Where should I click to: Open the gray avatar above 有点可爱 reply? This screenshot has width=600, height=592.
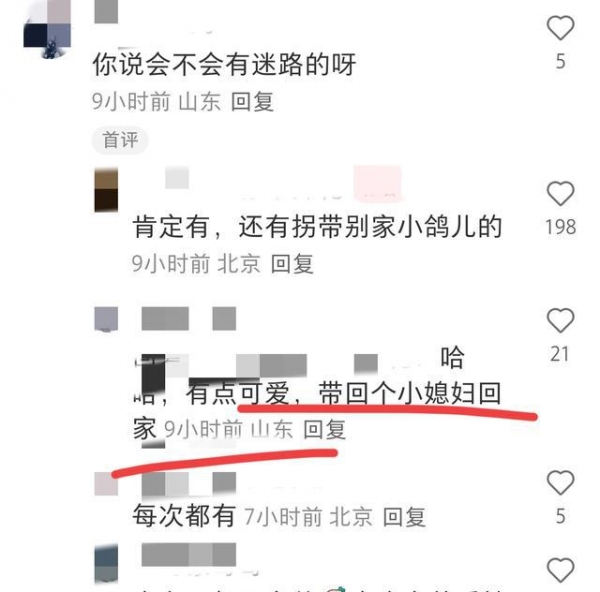106,318
